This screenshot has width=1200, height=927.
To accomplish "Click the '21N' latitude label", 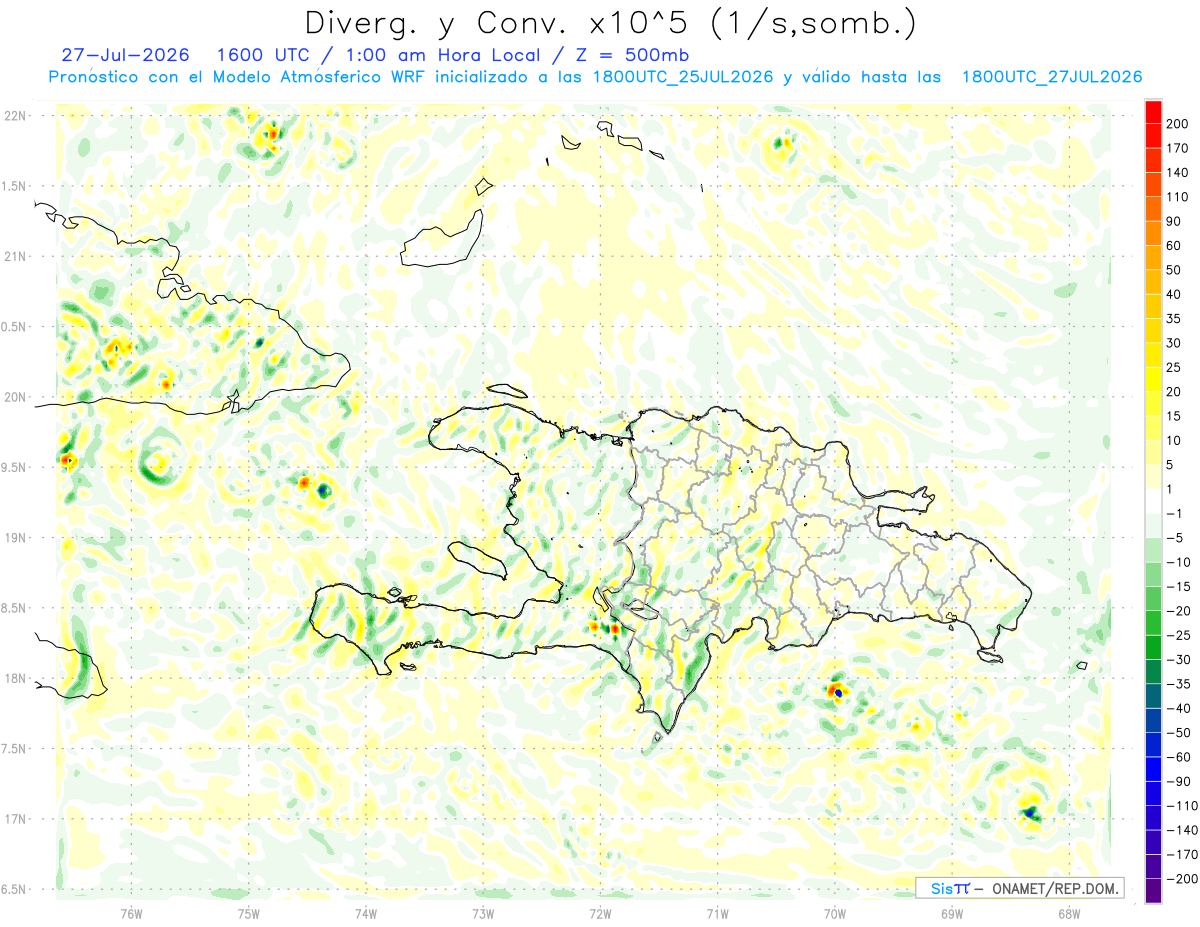I will coord(16,256).
